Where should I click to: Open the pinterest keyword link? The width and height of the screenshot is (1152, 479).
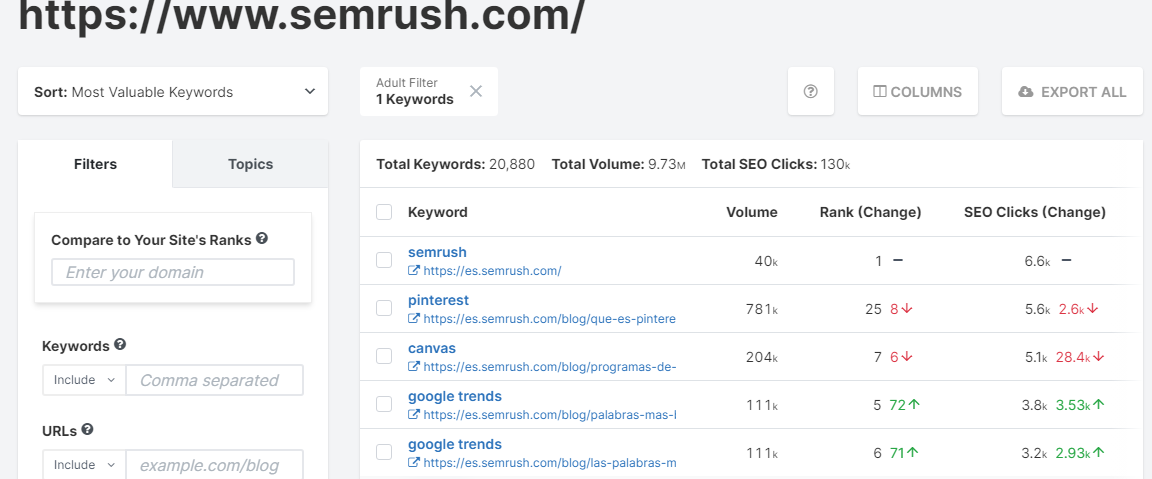[x=439, y=300]
